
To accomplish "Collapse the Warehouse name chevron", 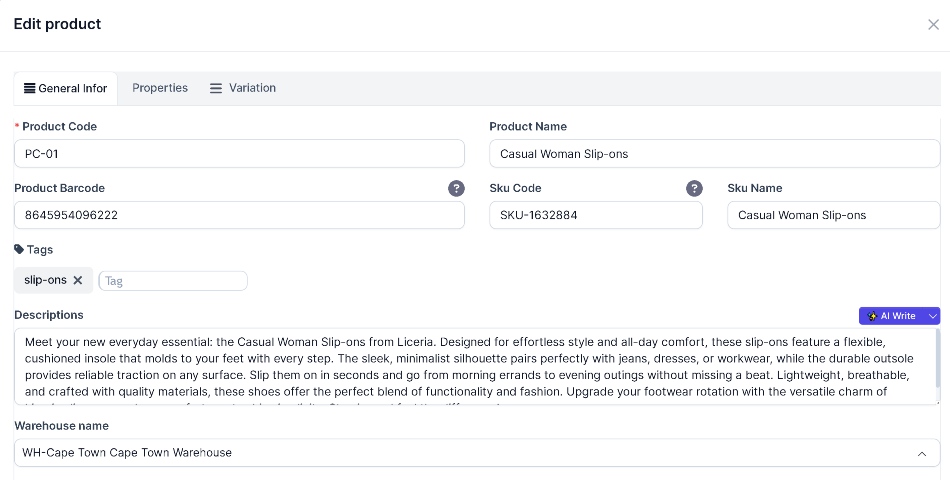I will click(922, 453).
